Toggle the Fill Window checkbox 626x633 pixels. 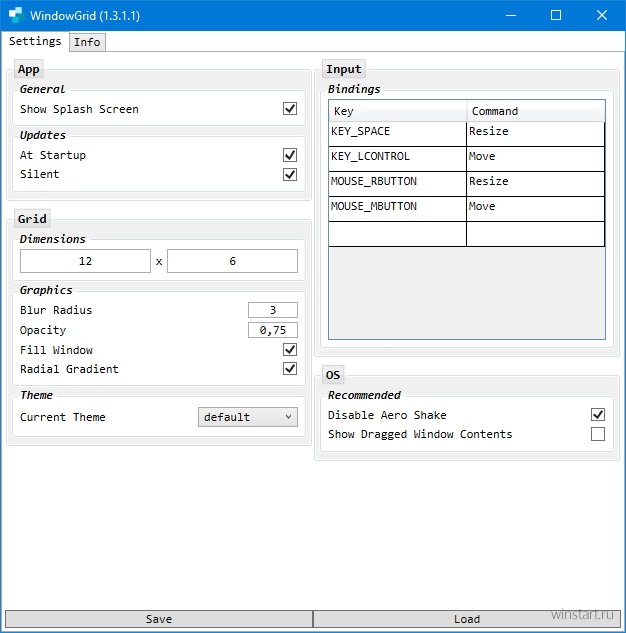(290, 350)
